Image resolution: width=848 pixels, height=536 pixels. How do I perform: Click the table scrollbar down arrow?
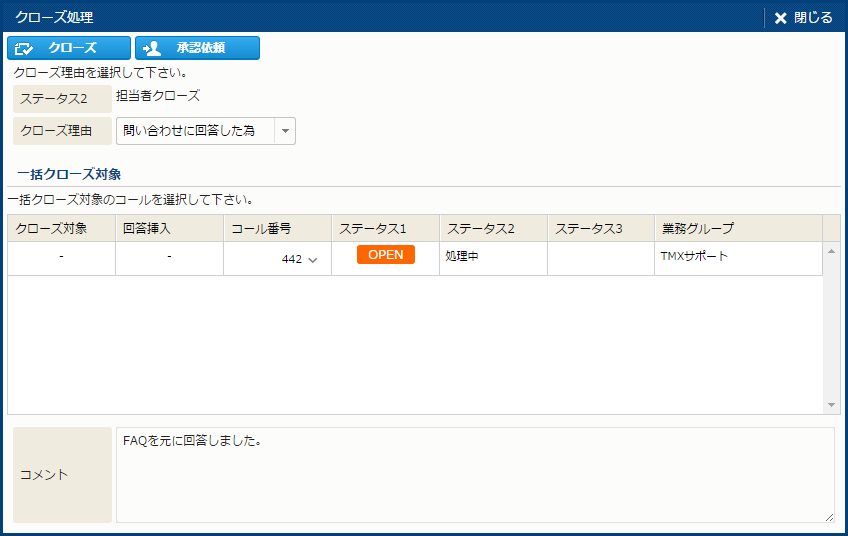click(832, 405)
